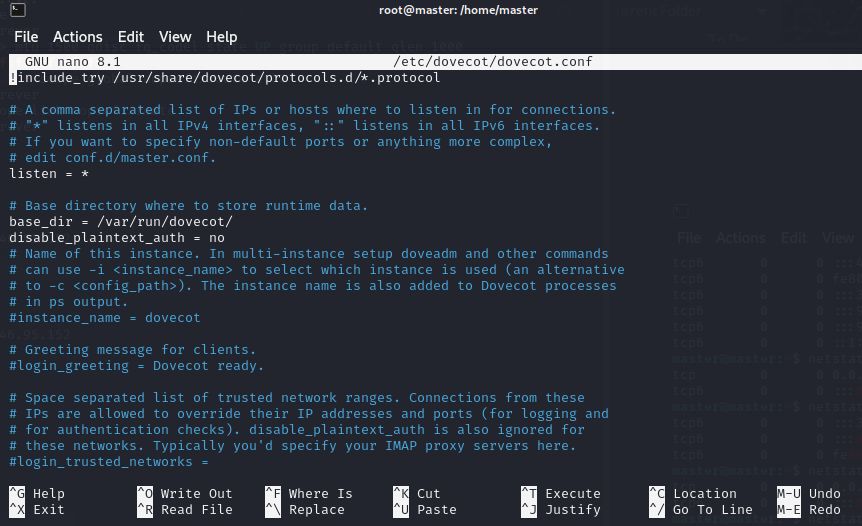This screenshot has width=862, height=526.
Task: Click the '# Base directory where to store' comment
Action: coord(189,206)
